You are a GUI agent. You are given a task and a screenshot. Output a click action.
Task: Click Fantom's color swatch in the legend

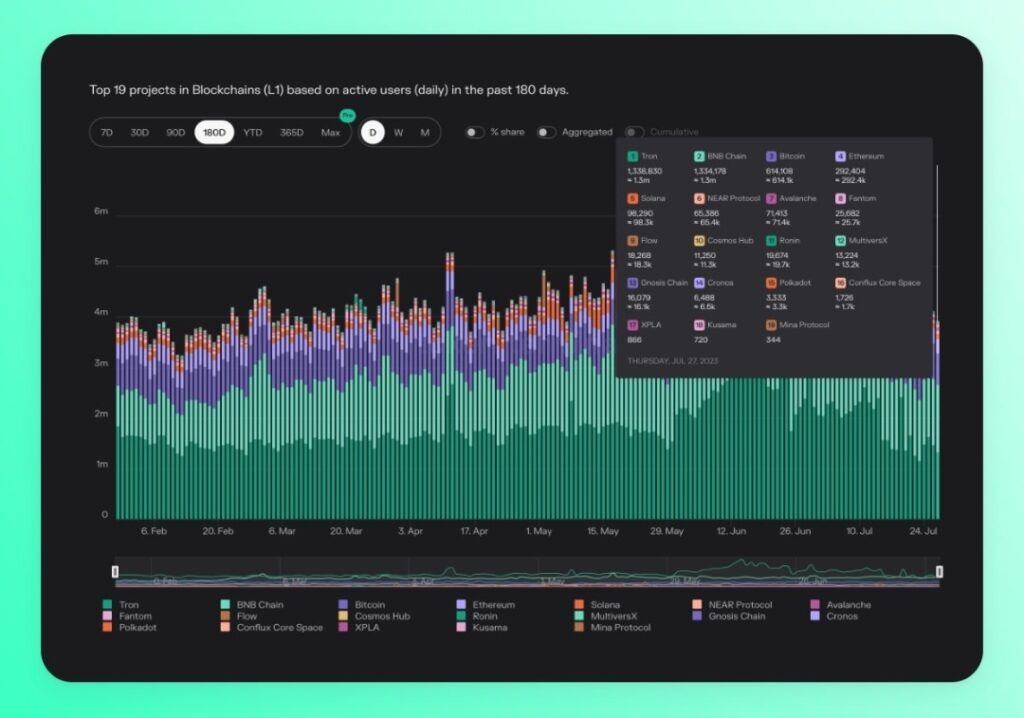click(x=107, y=615)
